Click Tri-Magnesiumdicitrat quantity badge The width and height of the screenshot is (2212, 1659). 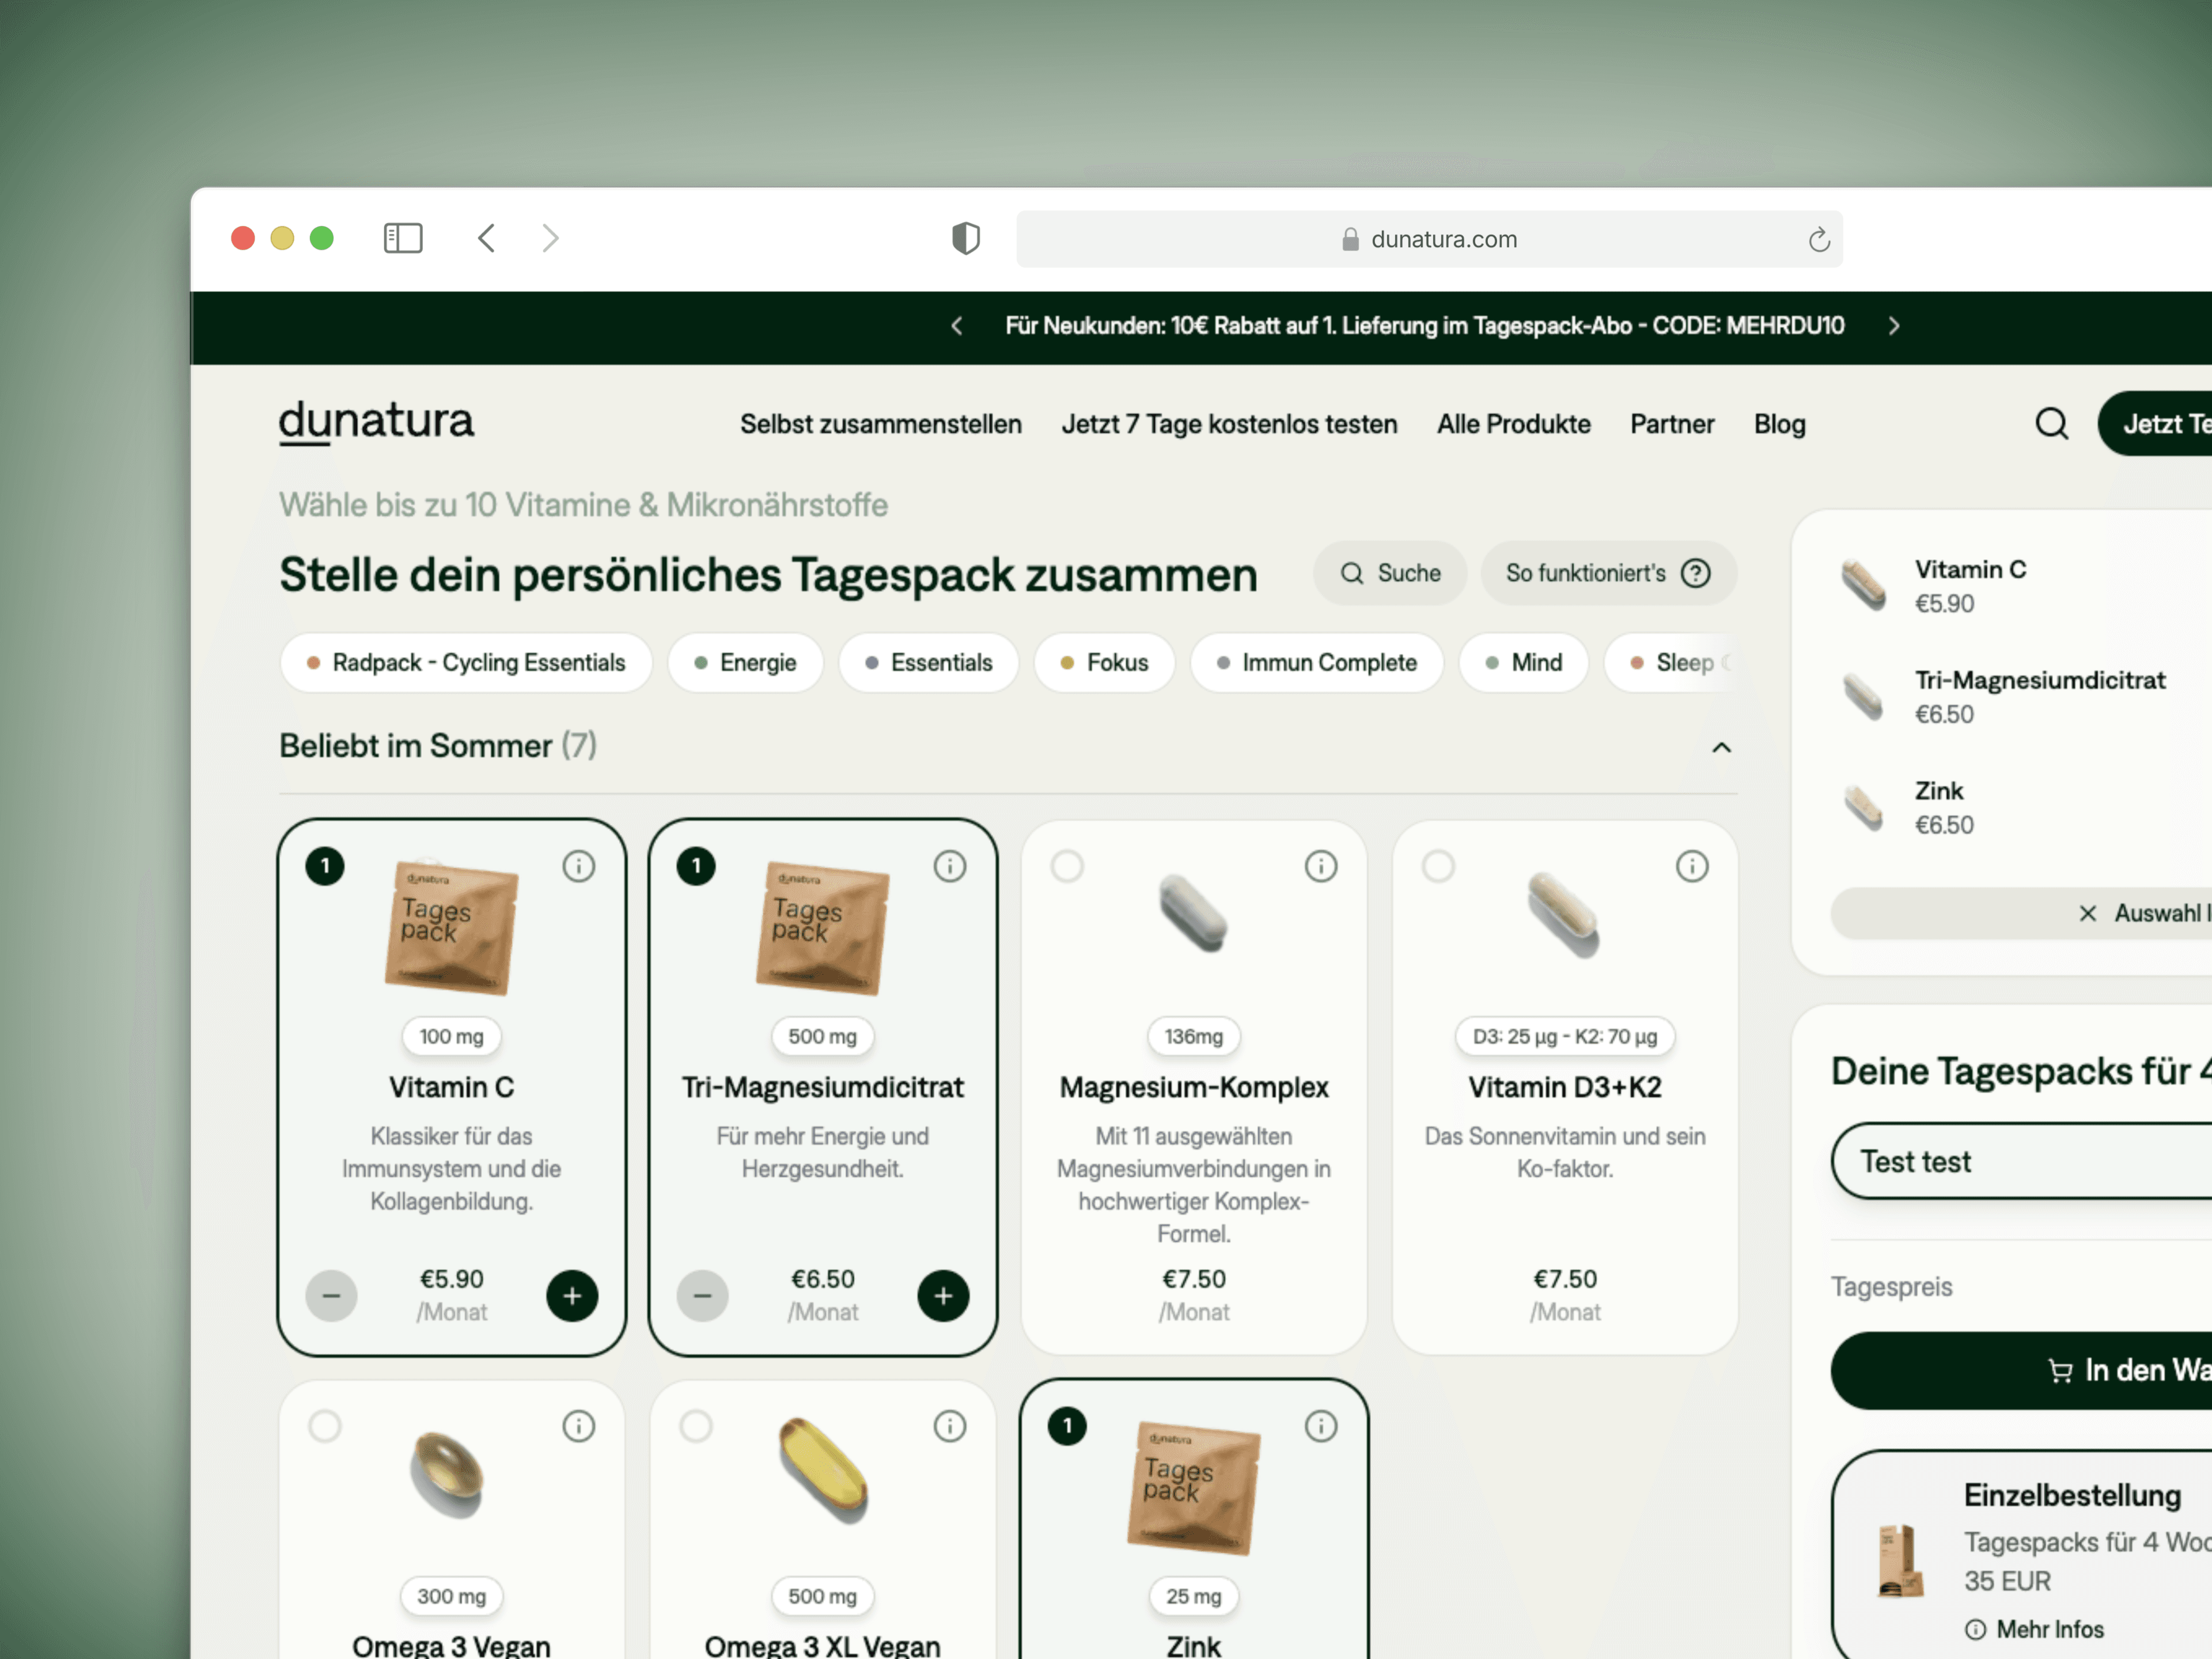(696, 866)
